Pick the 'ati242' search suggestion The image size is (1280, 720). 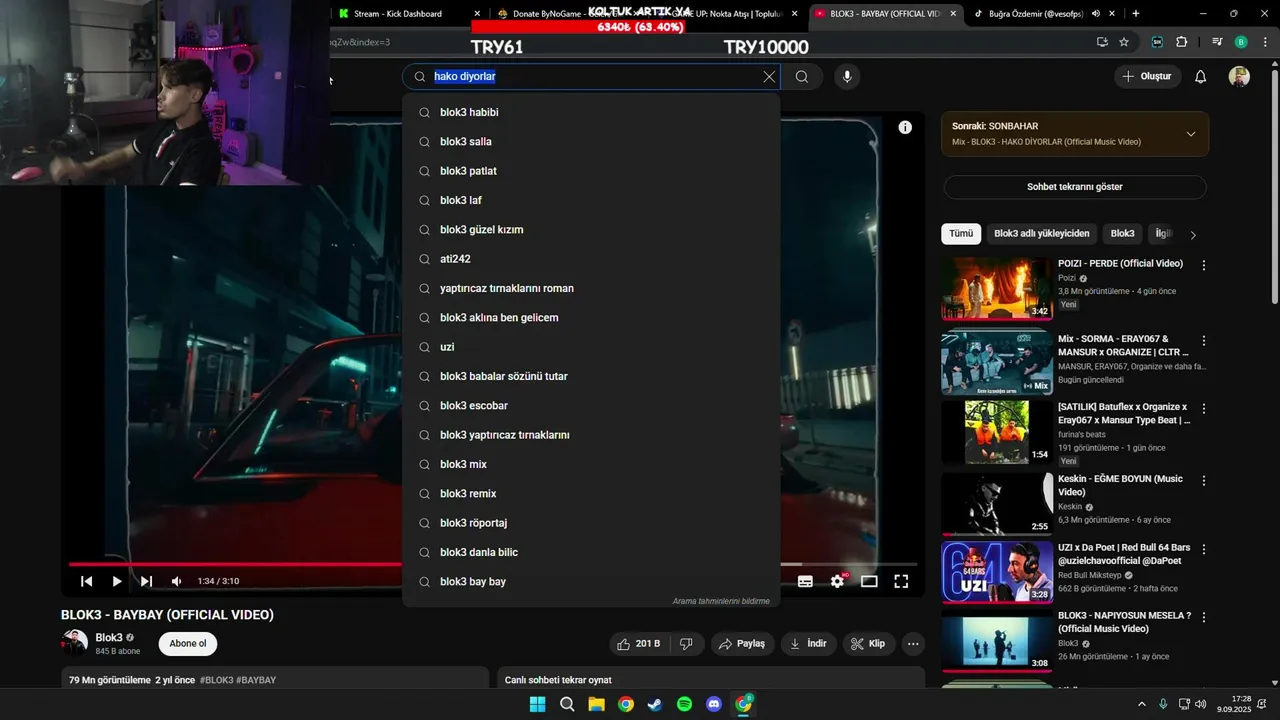(591, 259)
